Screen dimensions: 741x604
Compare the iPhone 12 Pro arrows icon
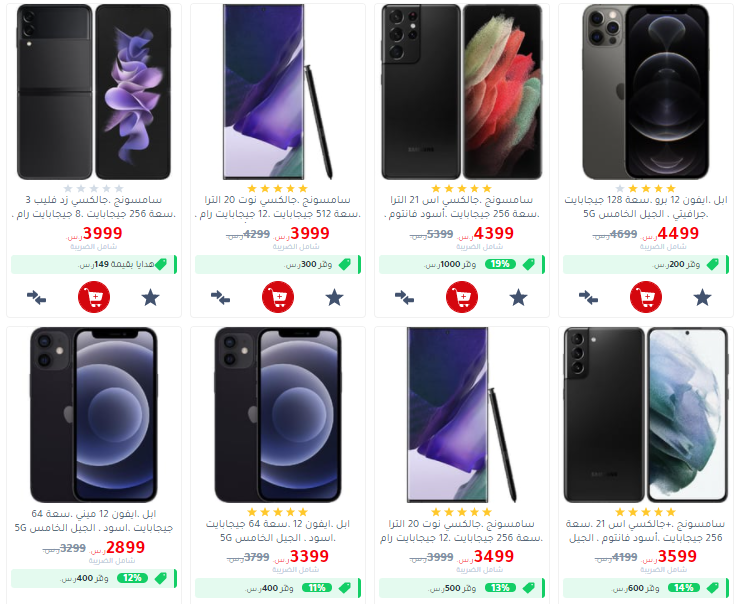coord(588,298)
